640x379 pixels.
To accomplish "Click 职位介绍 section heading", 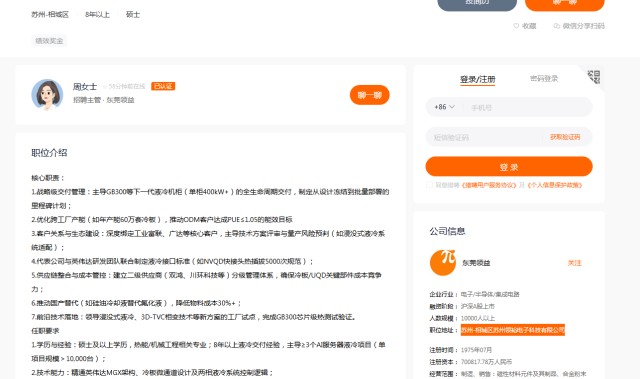I will [x=49, y=153].
